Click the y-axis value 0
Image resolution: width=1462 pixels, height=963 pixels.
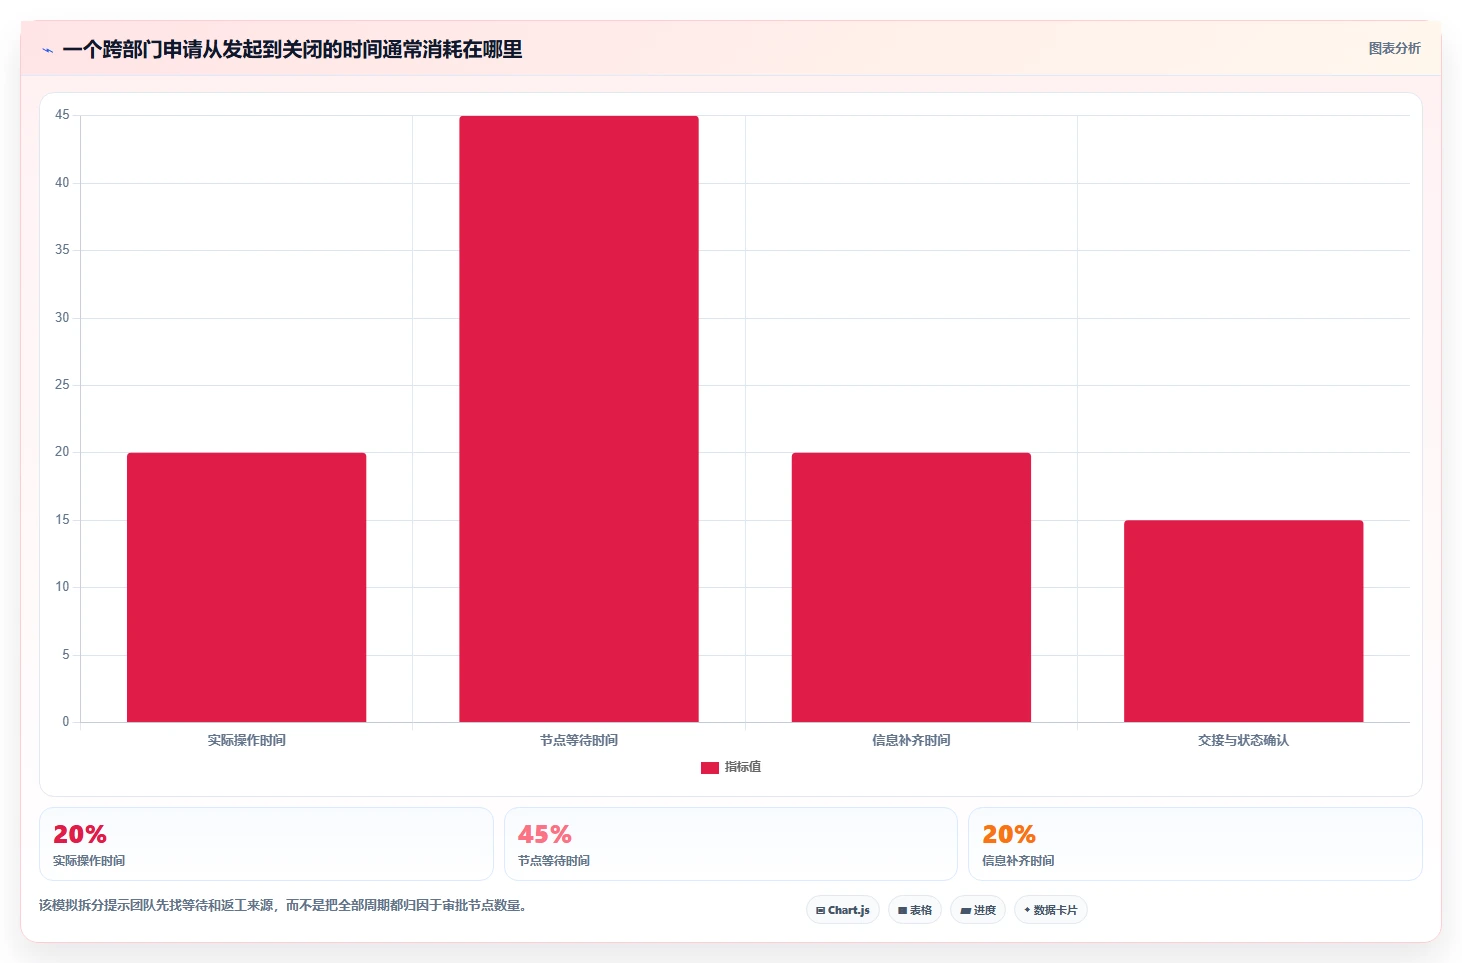tap(66, 722)
